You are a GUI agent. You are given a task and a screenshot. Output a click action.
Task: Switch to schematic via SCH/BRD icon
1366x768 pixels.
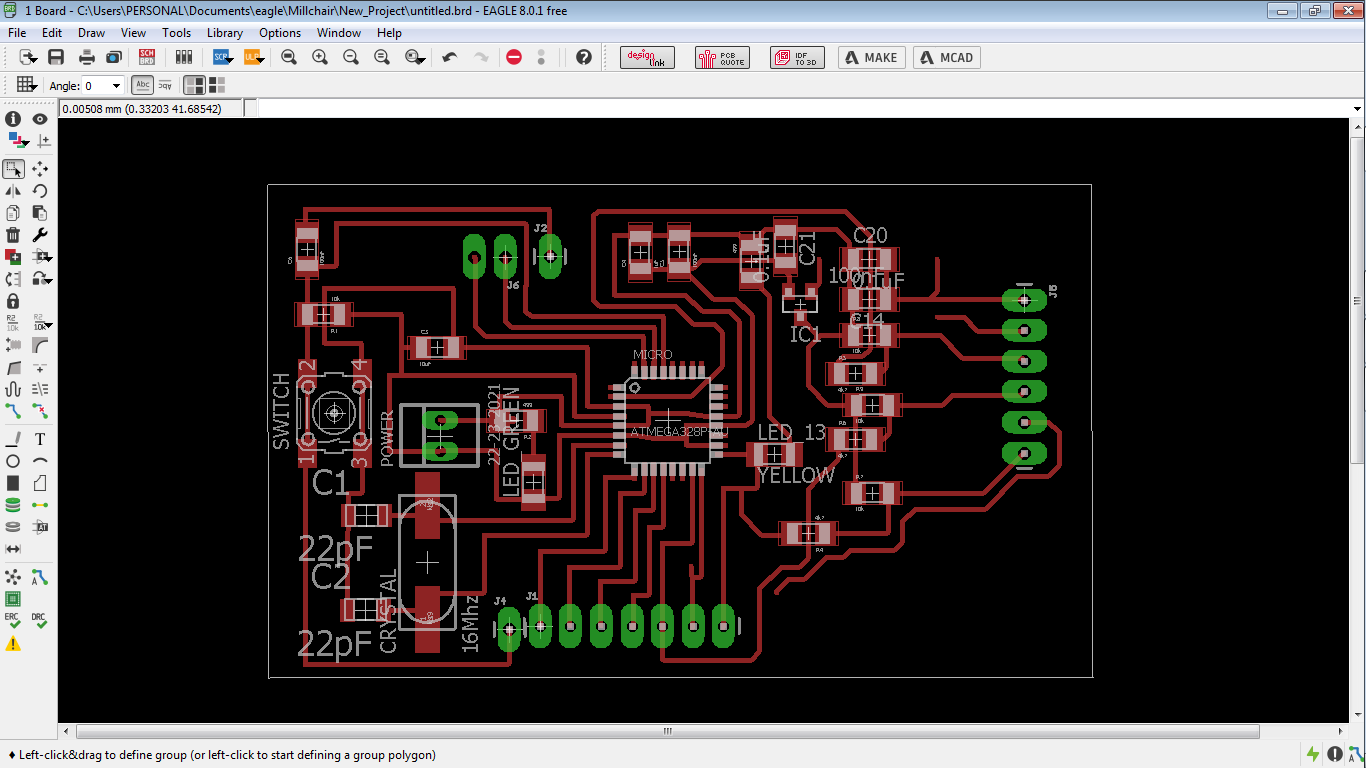pos(147,58)
